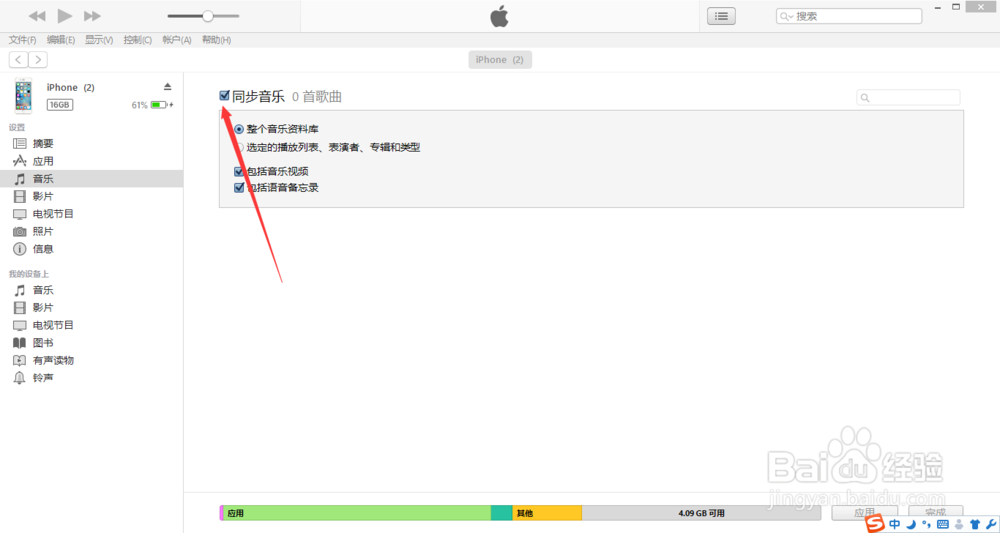Select 整个音乐资料库 entire library radio button
Viewport: 1000px width, 533px height.
pos(239,129)
